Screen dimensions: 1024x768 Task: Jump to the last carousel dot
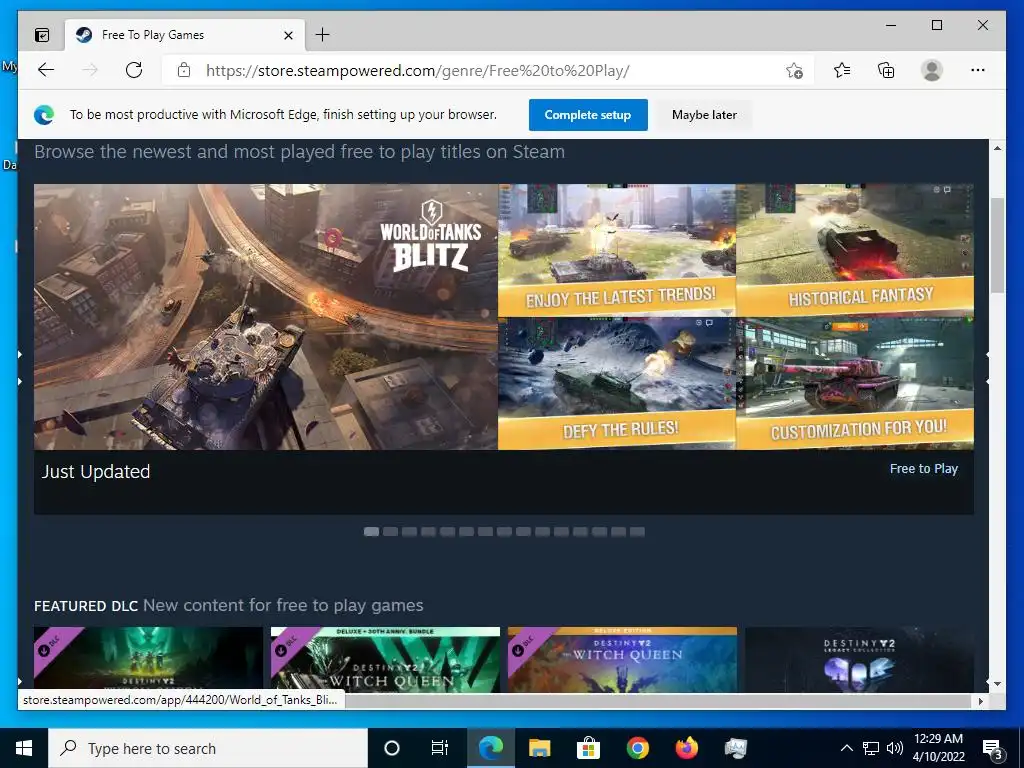(x=637, y=532)
